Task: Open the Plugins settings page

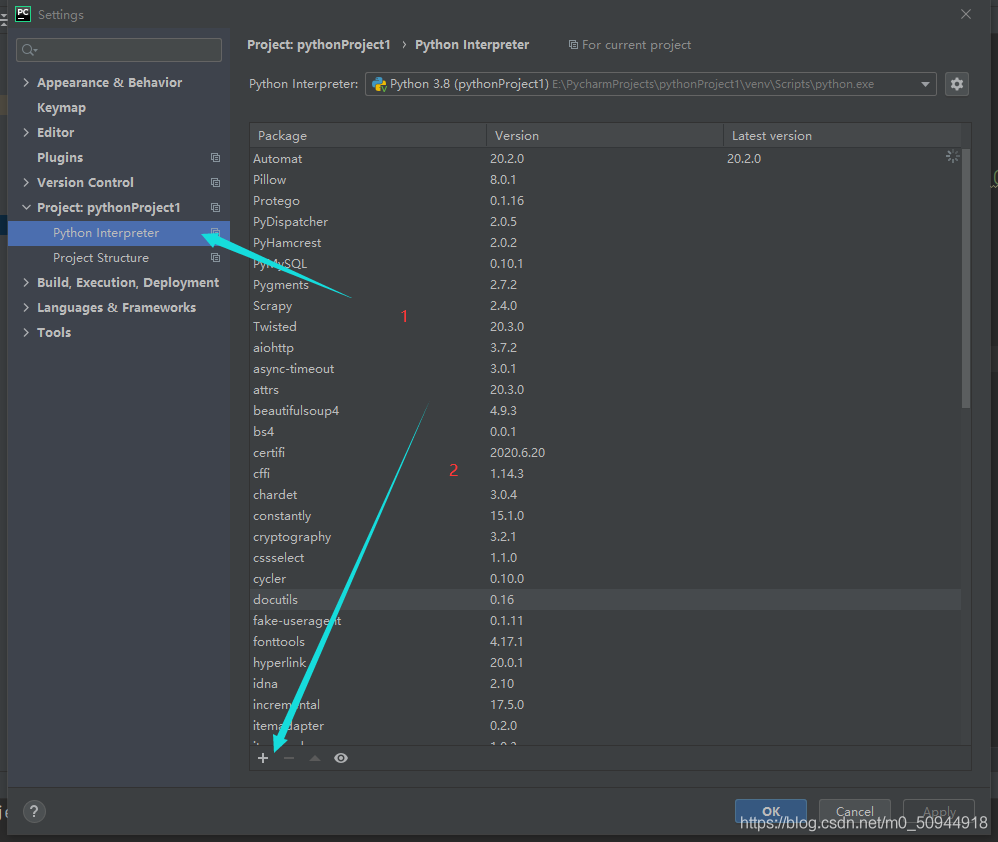Action: pos(60,158)
